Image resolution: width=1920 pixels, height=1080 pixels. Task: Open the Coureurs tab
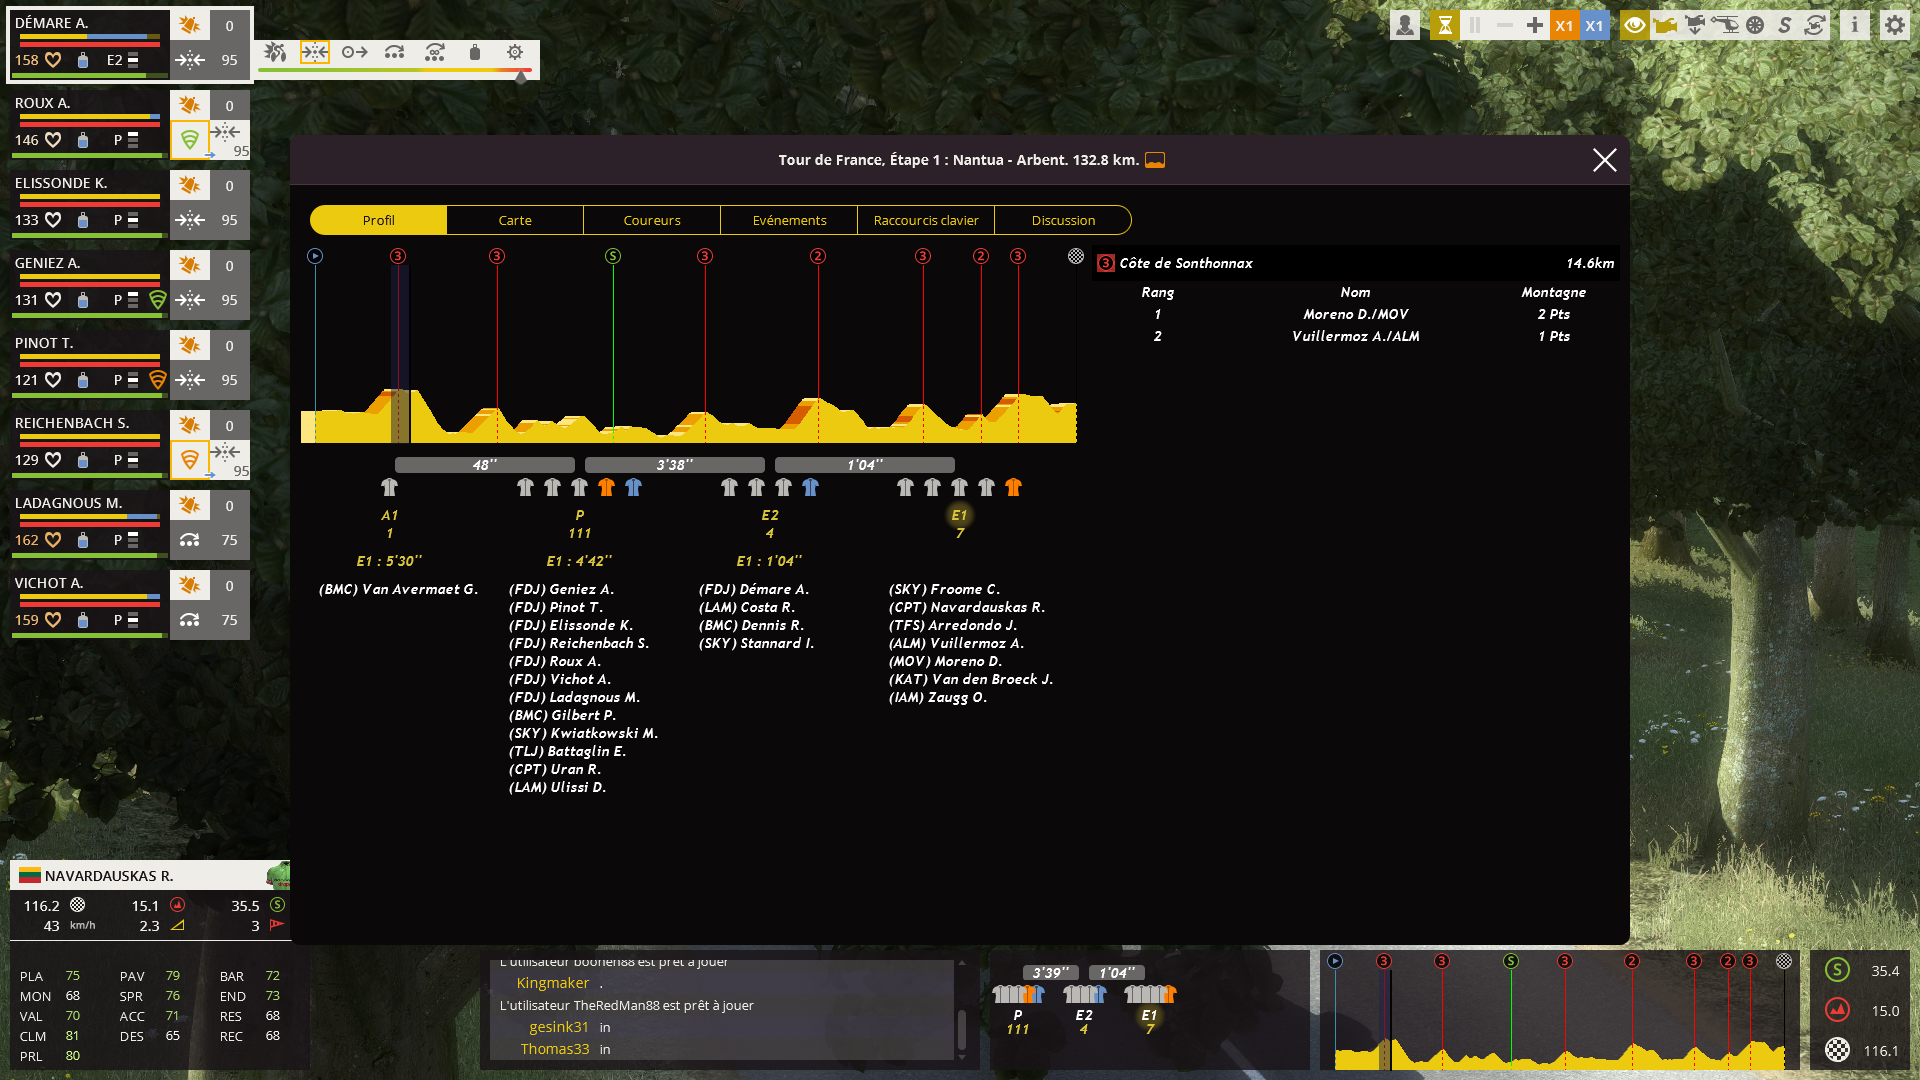click(x=652, y=220)
